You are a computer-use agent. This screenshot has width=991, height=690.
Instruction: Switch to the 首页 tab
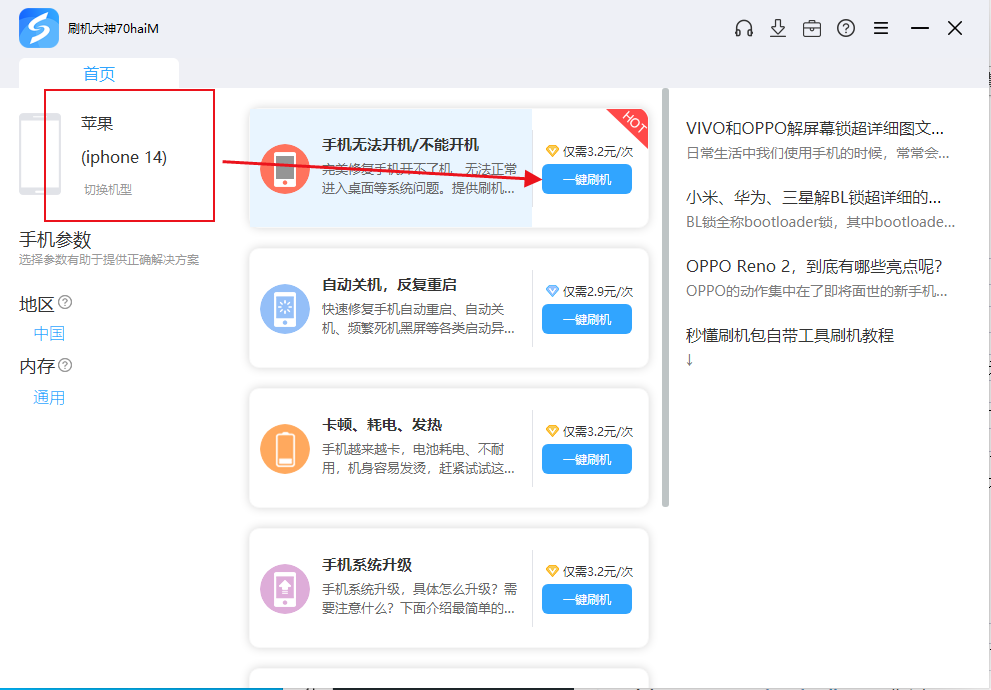click(99, 74)
